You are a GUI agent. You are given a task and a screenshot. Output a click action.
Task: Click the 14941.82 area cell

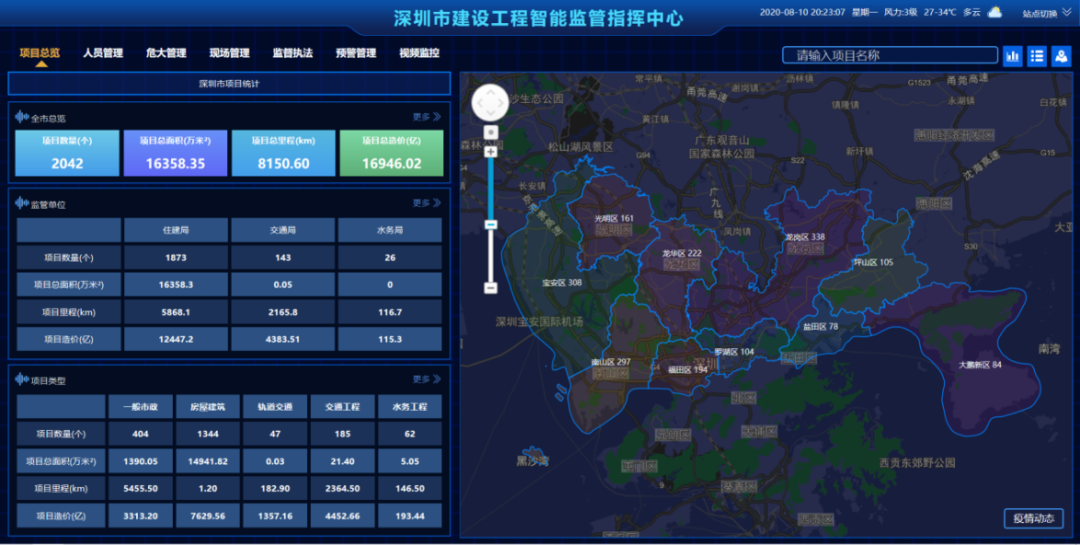pyautogui.click(x=208, y=461)
